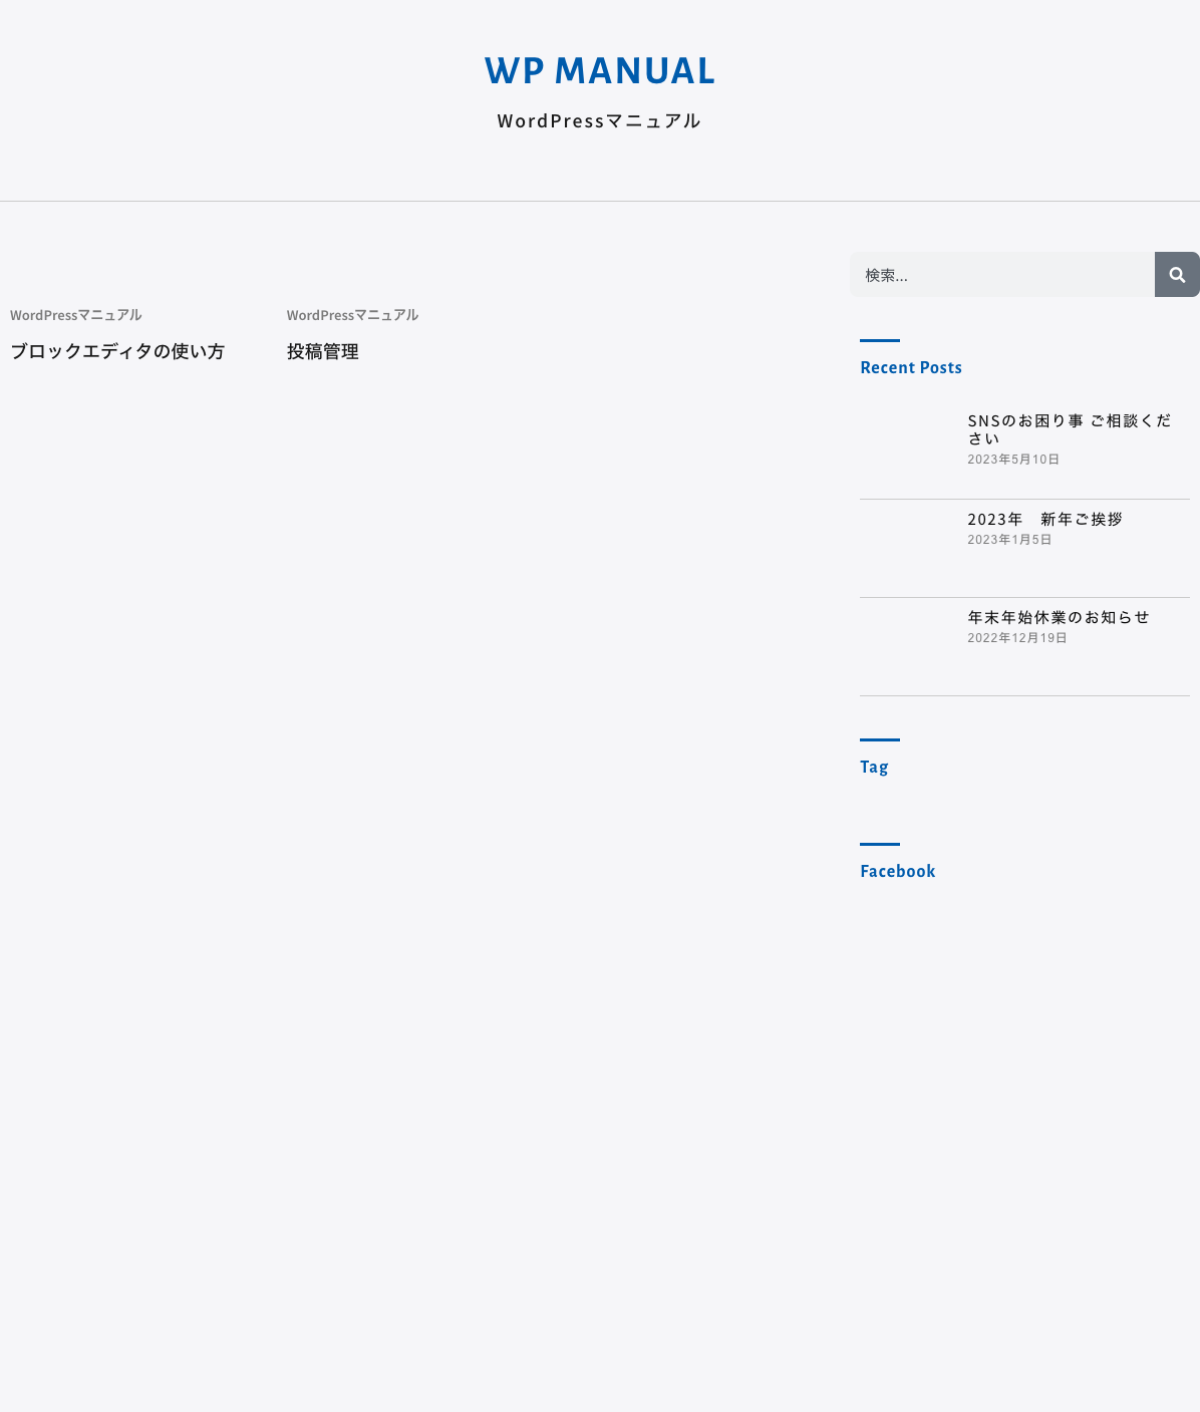Click the date 2023年5月10日
1200x1412 pixels.
1013,459
